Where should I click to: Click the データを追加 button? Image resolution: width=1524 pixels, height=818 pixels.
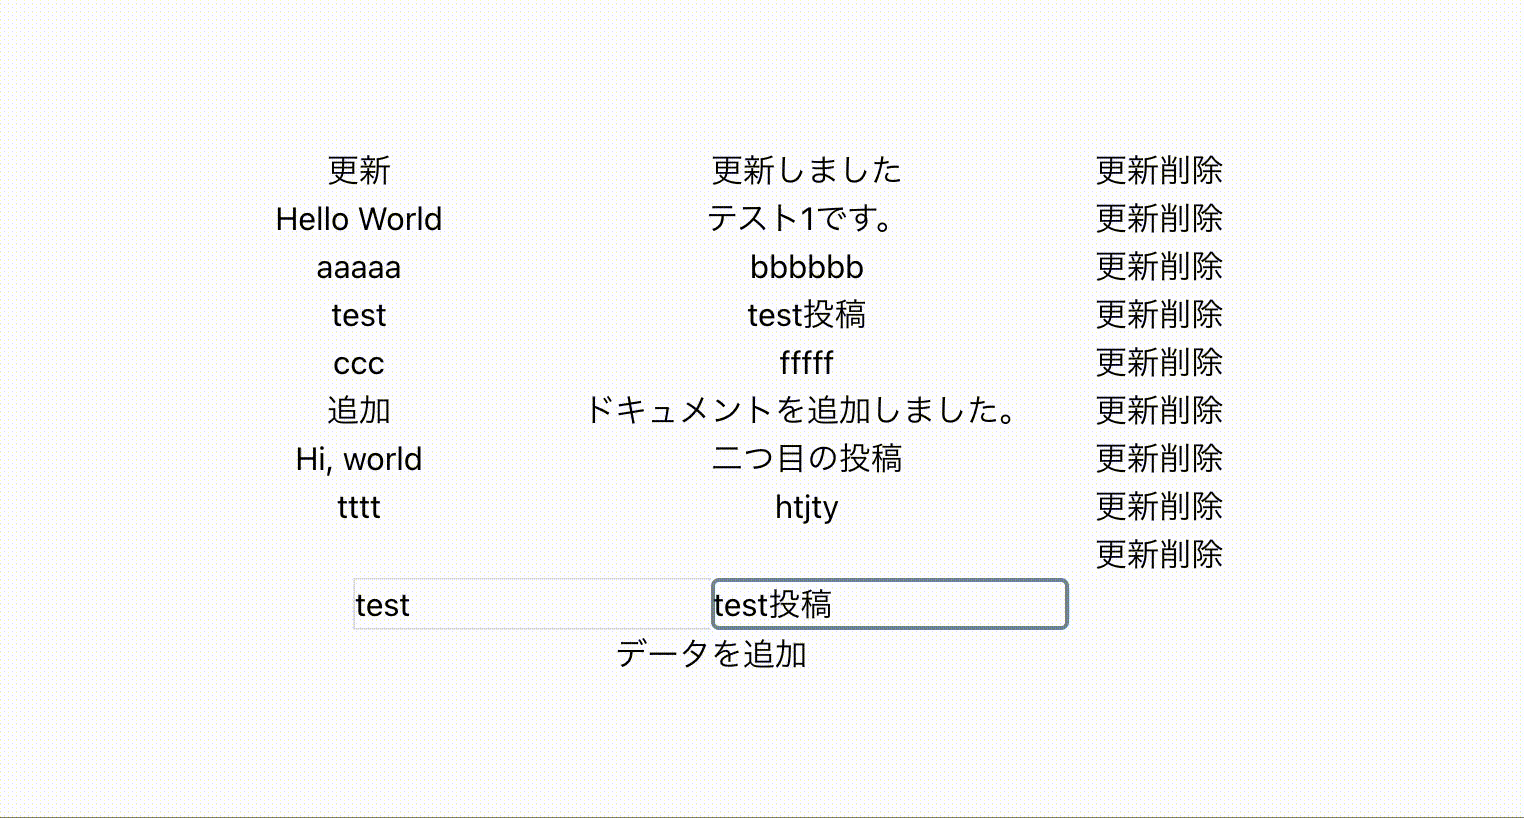[711, 654]
